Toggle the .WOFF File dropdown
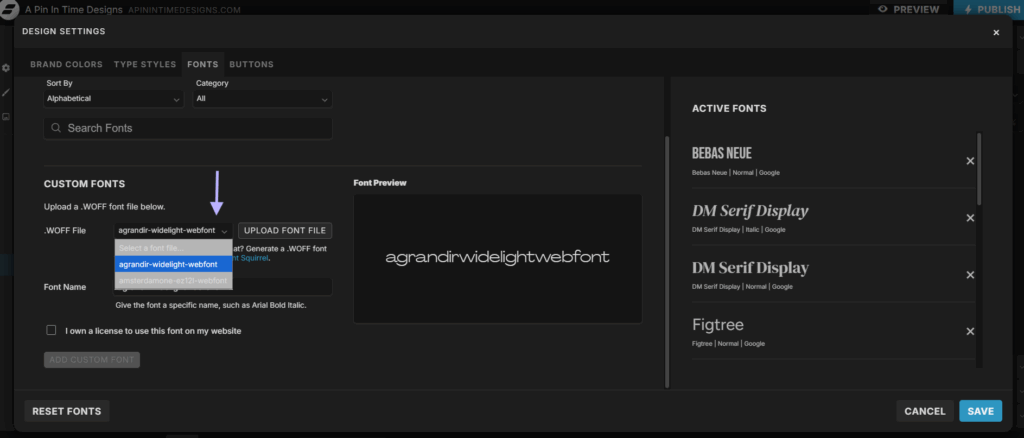 (x=173, y=230)
